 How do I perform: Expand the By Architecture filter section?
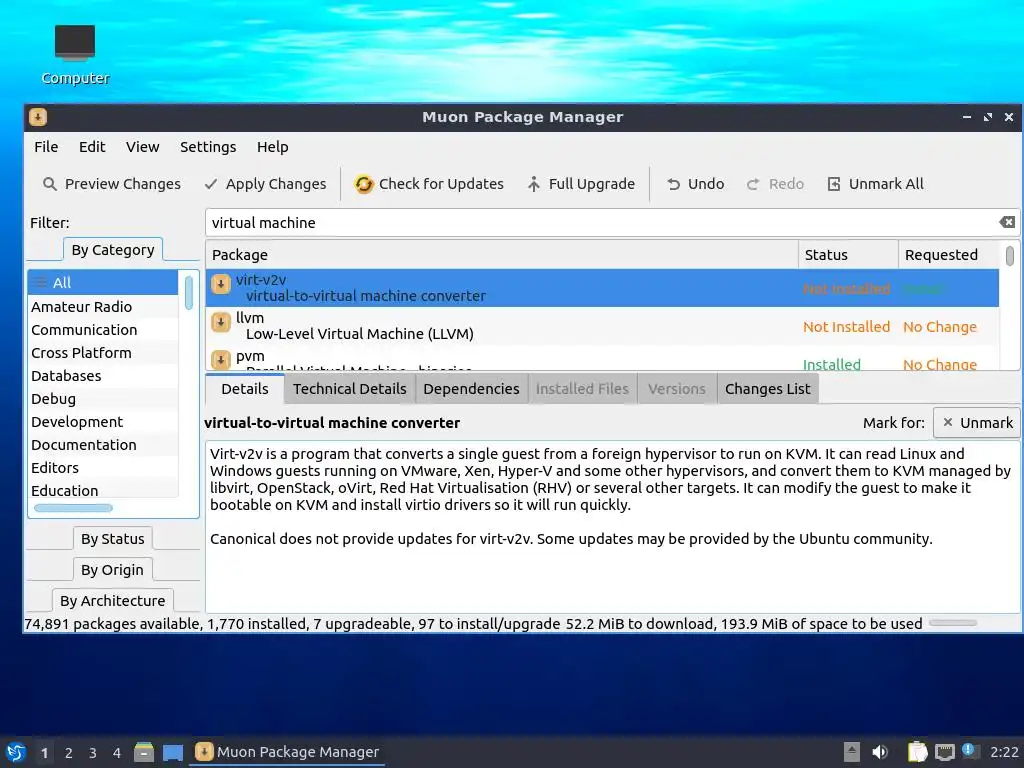(112, 600)
